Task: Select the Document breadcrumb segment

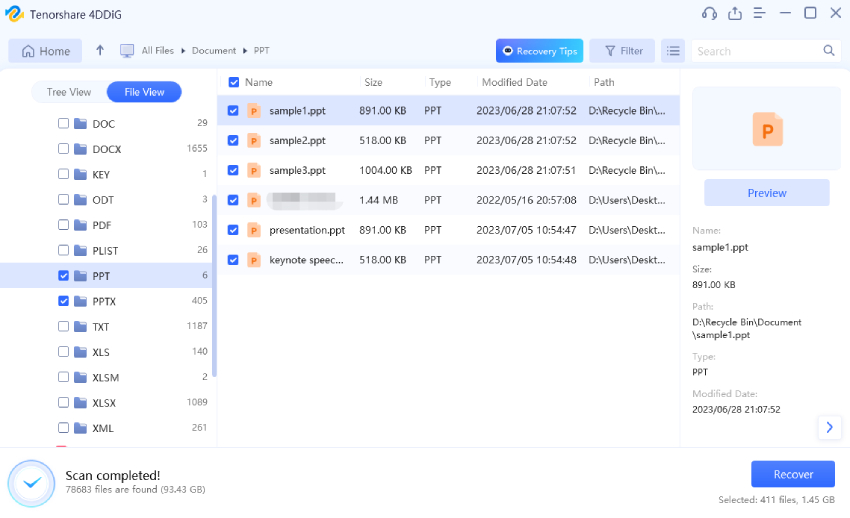Action: click(213, 50)
